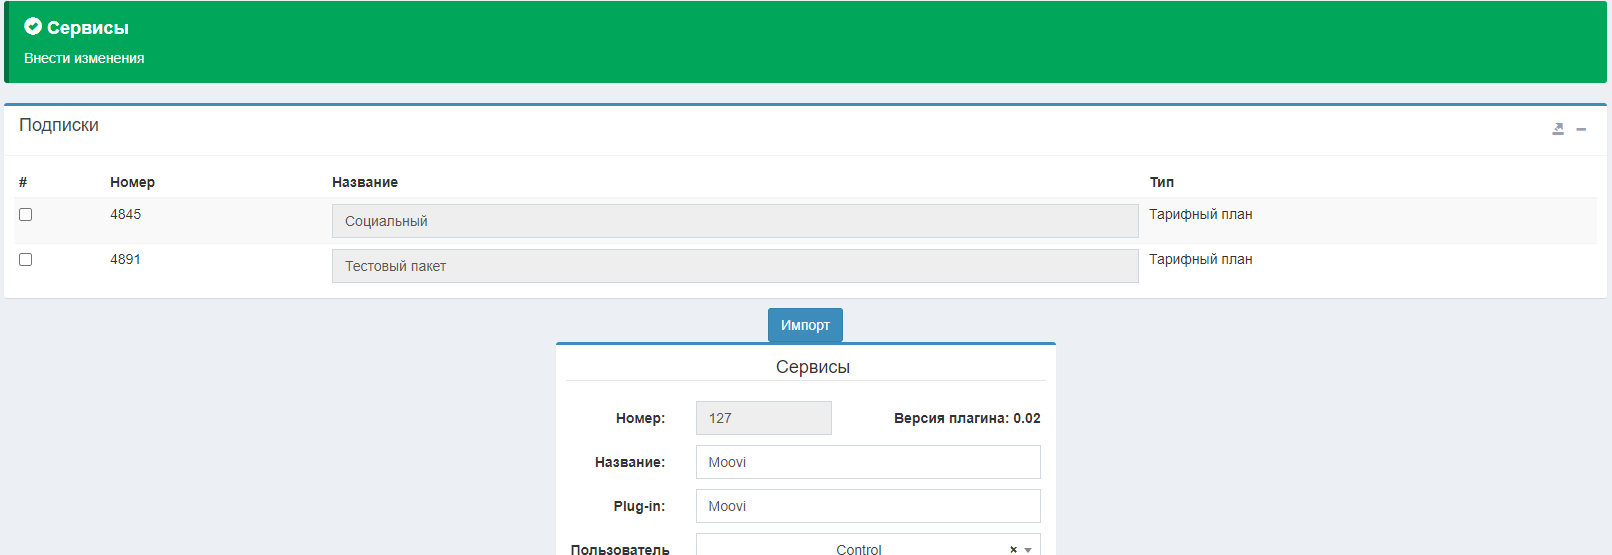1612x555 pixels.
Task: Collapse the Подписки panel with minus icon
Action: pyautogui.click(x=1581, y=129)
